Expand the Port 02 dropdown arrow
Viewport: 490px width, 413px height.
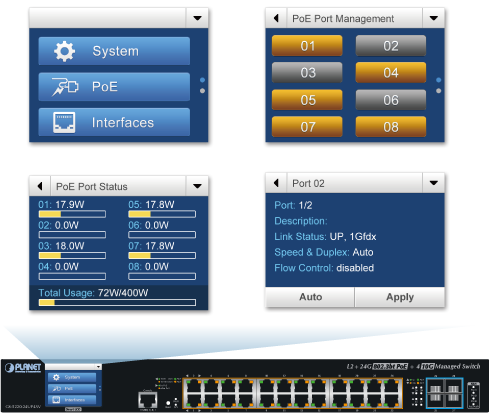pos(434,183)
